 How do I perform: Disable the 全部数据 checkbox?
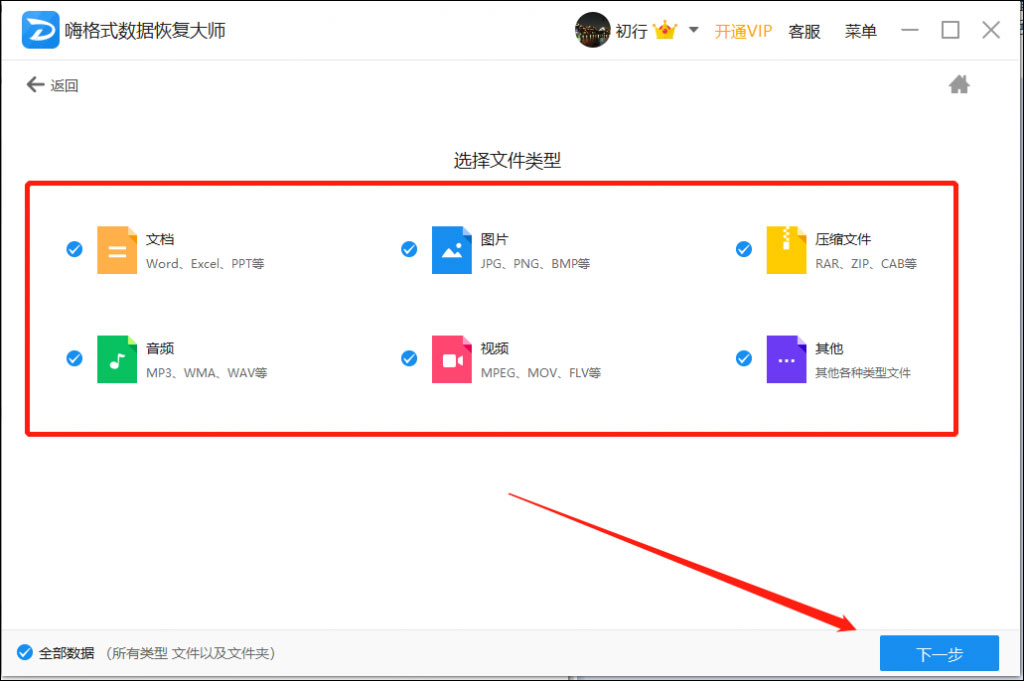tap(25, 652)
